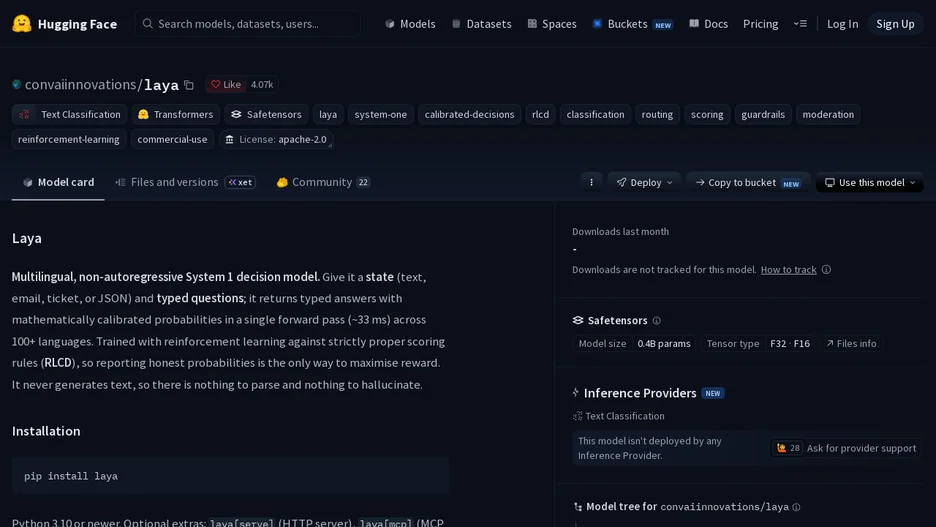Click Ask for provider support
Viewport: 936px width, 527px height.
pyautogui.click(x=845, y=448)
